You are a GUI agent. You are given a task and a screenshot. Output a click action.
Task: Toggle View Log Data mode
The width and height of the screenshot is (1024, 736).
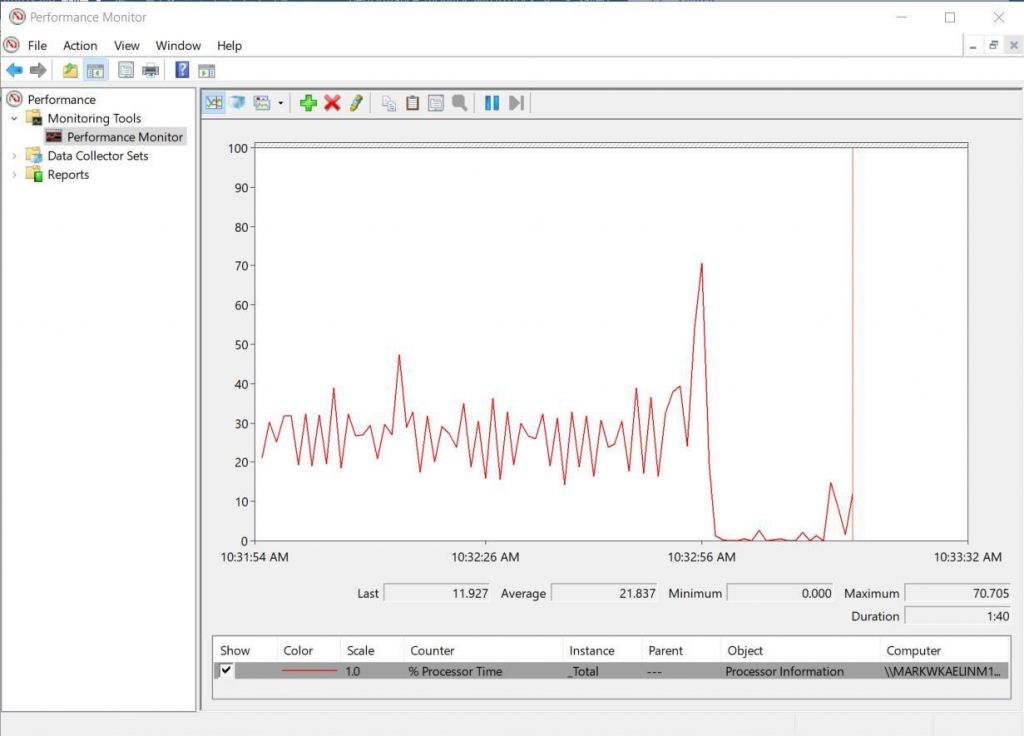pos(238,102)
